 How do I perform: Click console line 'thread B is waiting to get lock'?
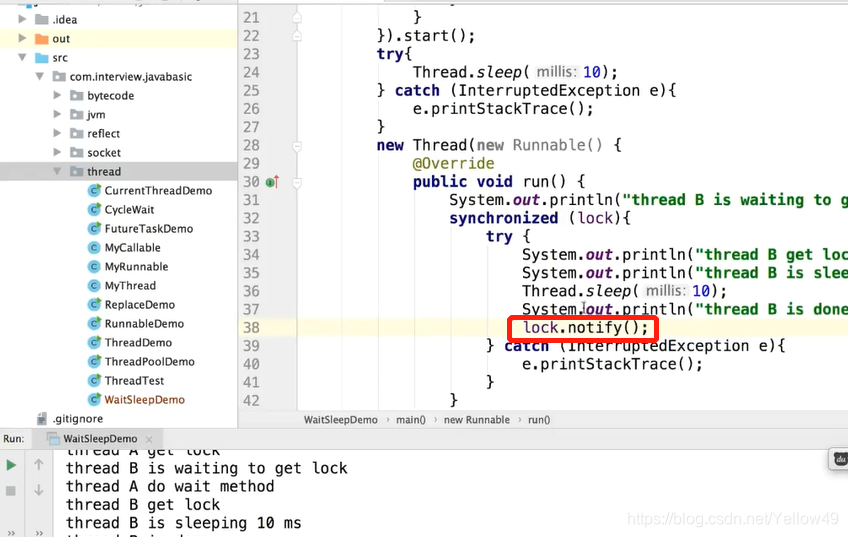(x=207, y=468)
